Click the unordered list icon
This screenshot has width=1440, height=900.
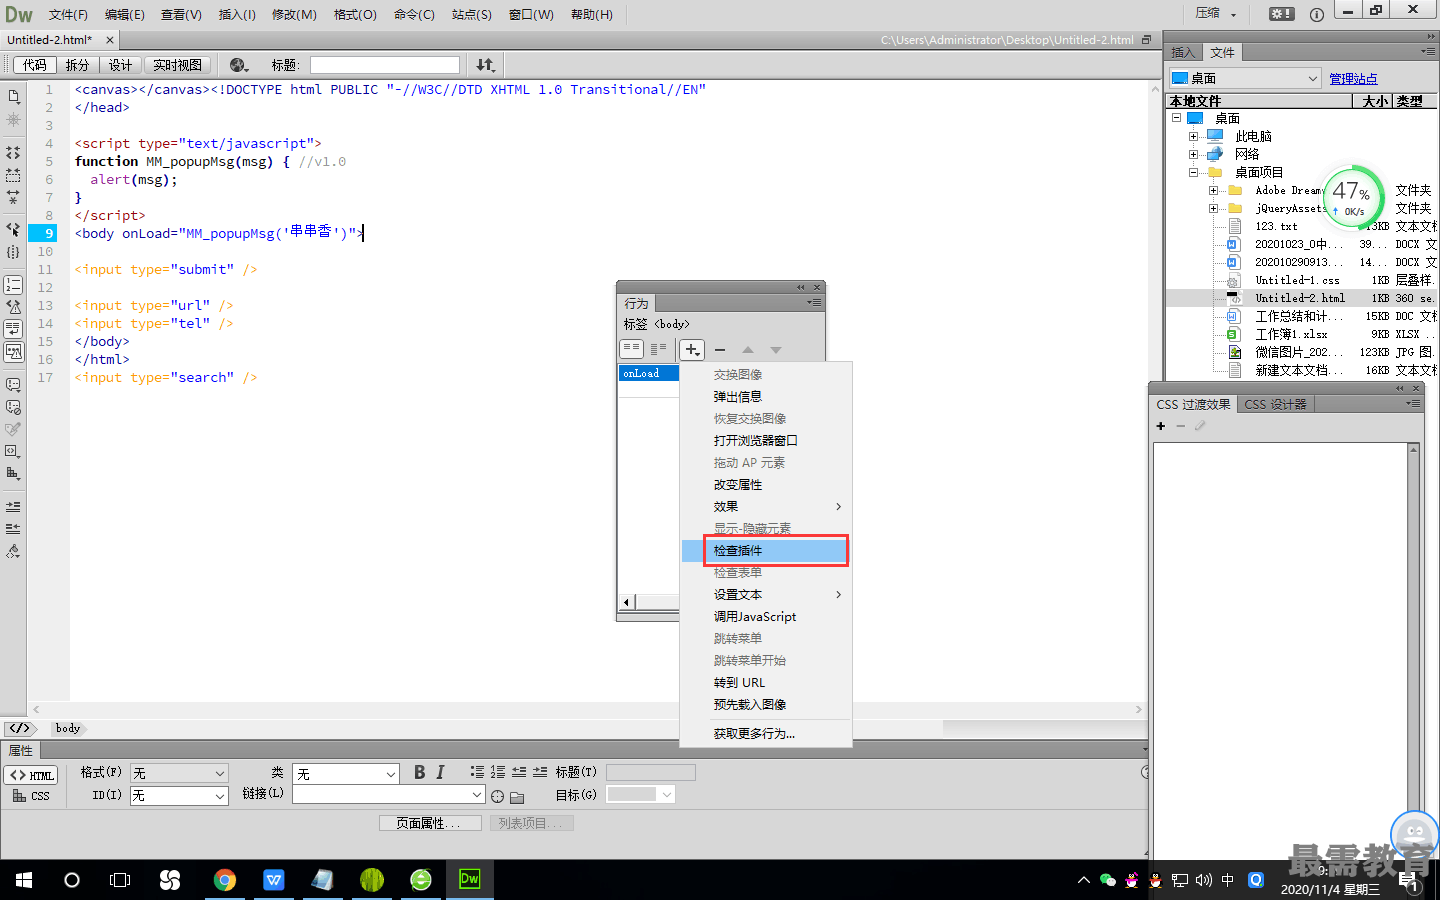click(x=477, y=772)
